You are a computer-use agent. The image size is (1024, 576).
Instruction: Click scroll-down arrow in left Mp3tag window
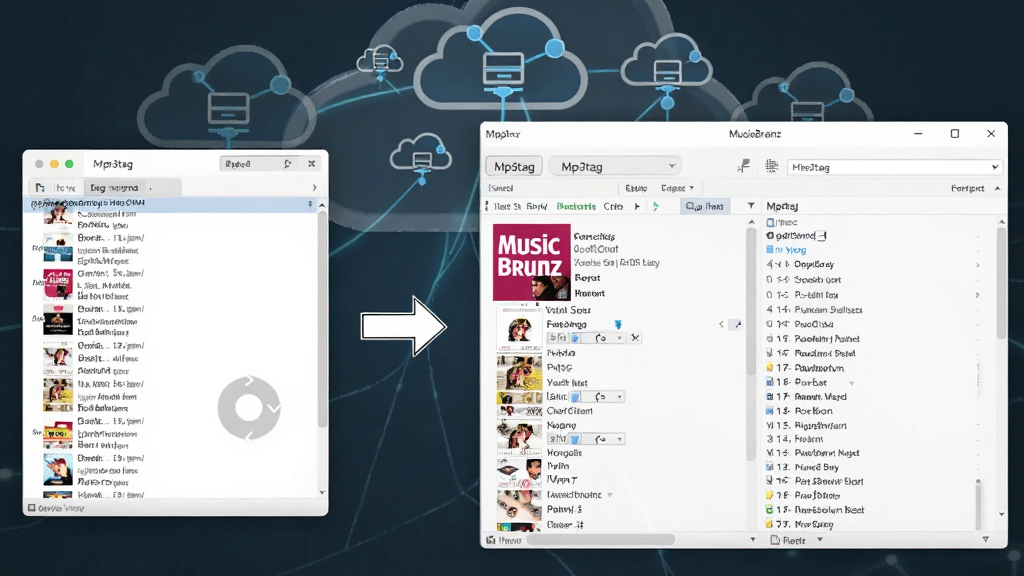322,492
